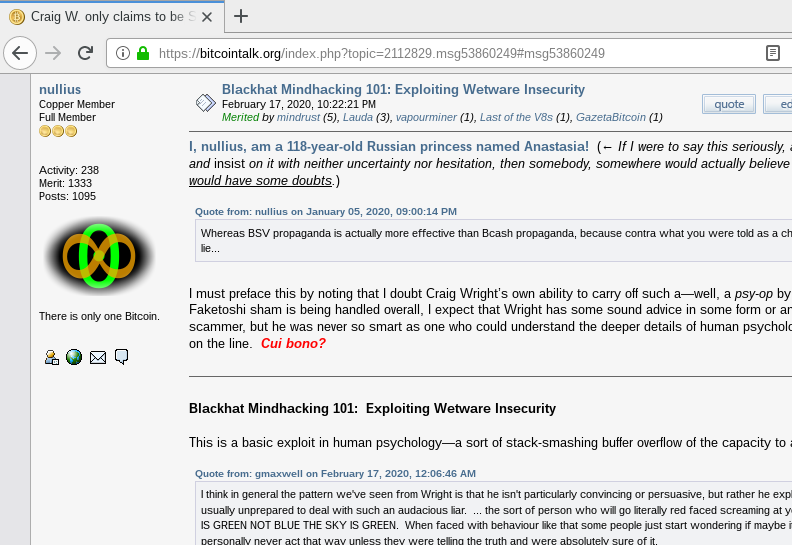Open vapourminer merit sender profile

coord(426,117)
